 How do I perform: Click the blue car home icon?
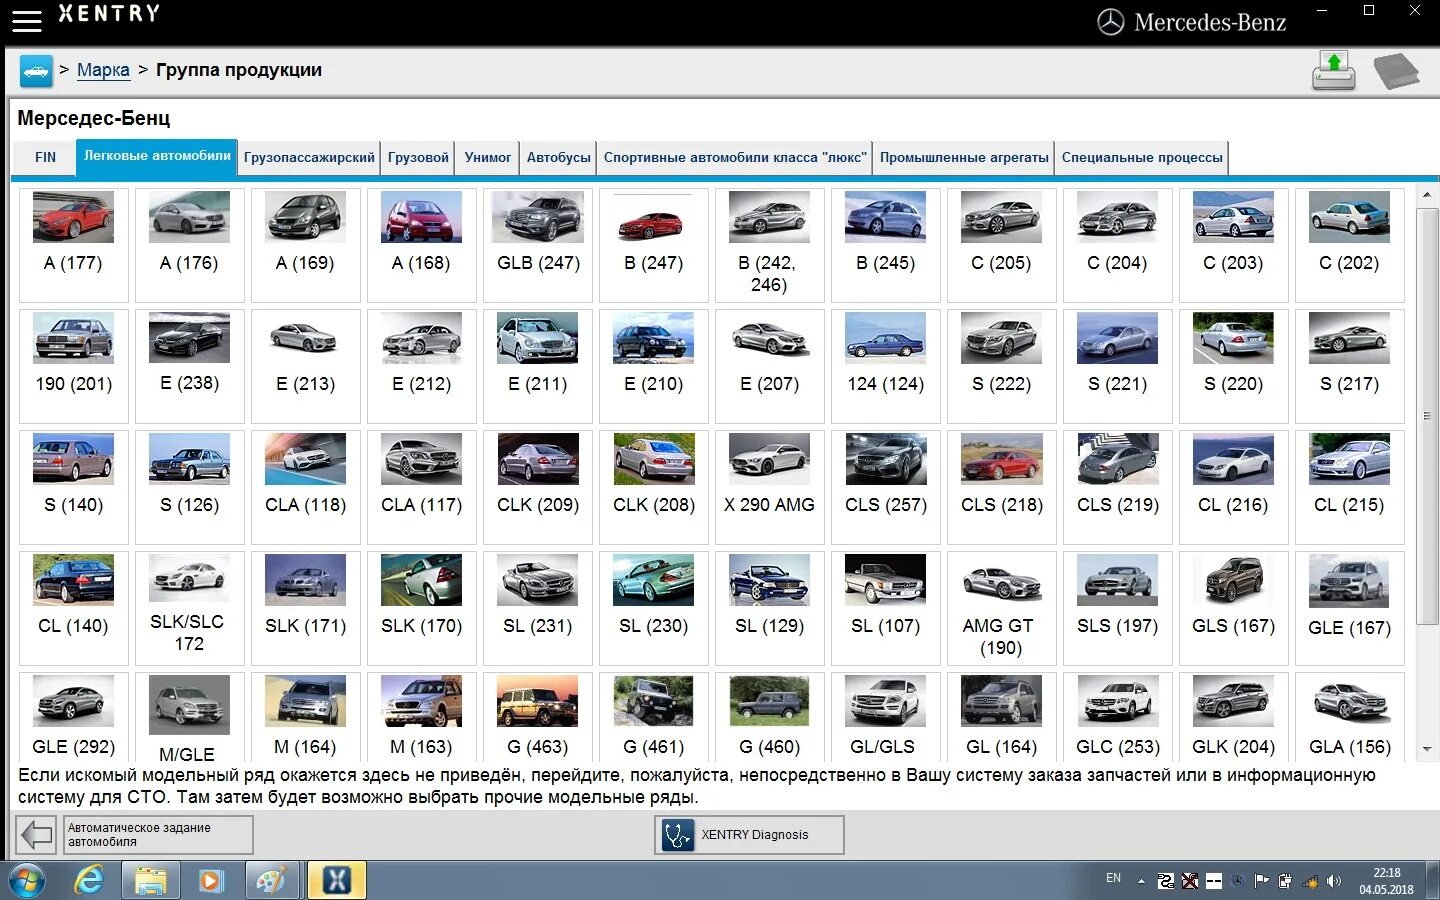tap(36, 72)
